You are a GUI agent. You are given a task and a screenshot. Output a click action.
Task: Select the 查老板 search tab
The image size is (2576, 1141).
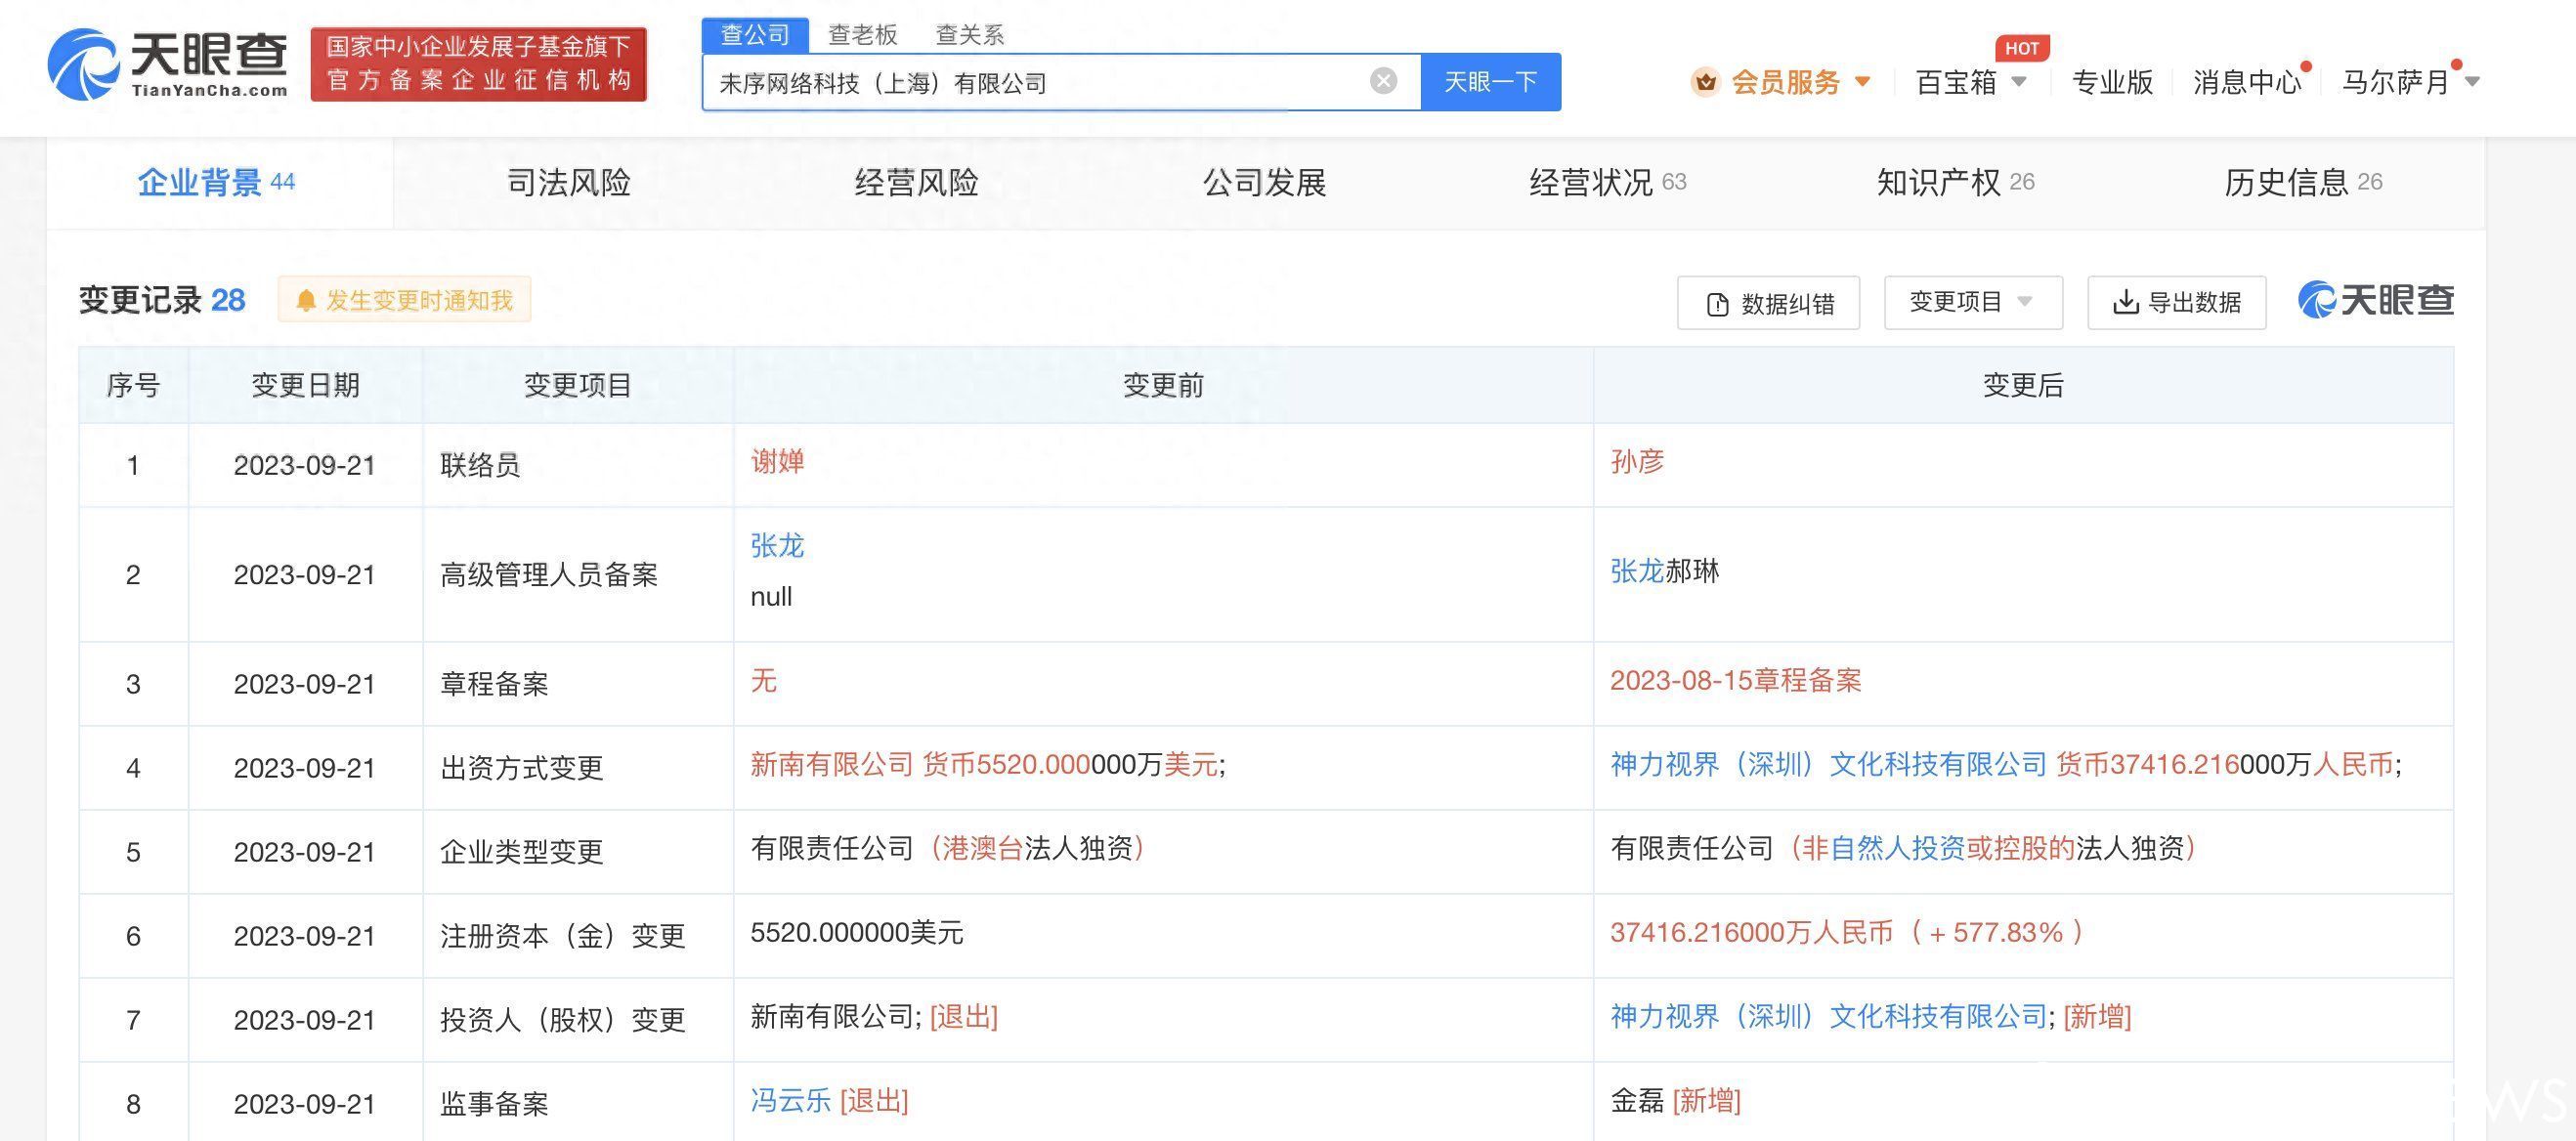pyautogui.click(x=862, y=35)
